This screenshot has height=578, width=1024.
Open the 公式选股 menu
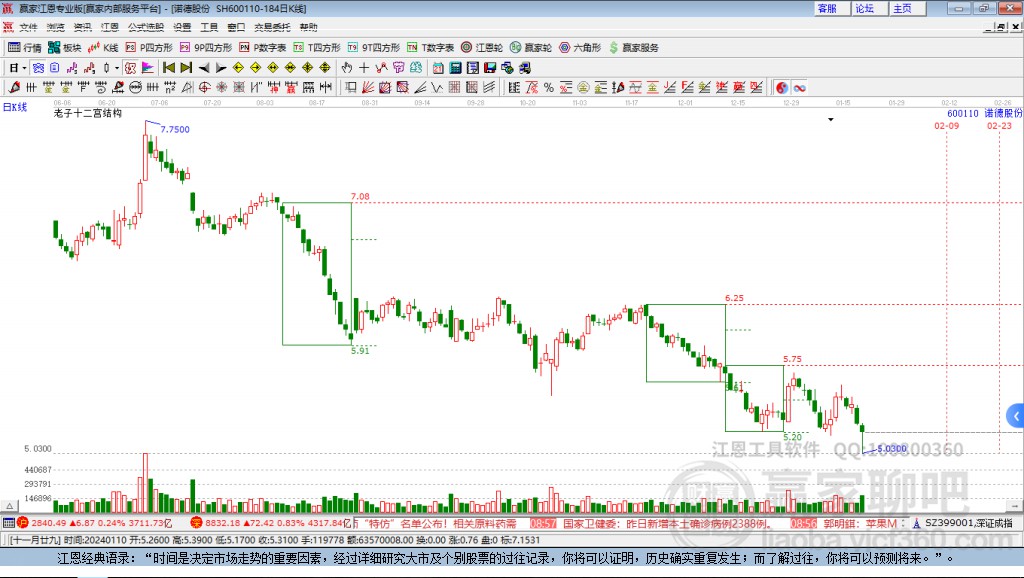click(146, 27)
